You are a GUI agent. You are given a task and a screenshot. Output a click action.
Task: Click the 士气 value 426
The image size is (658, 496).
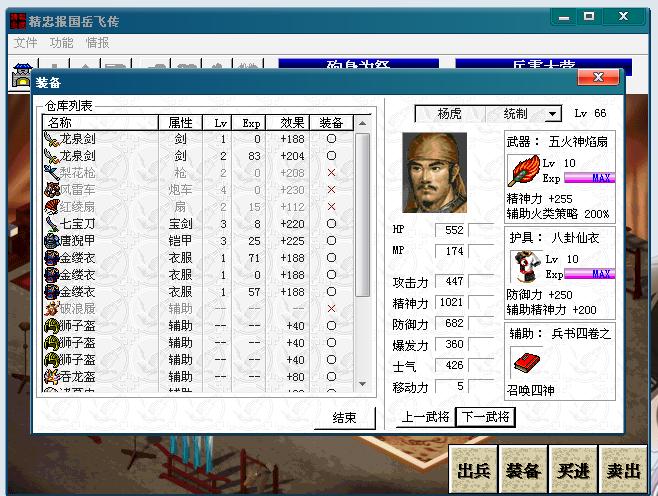[451, 365]
